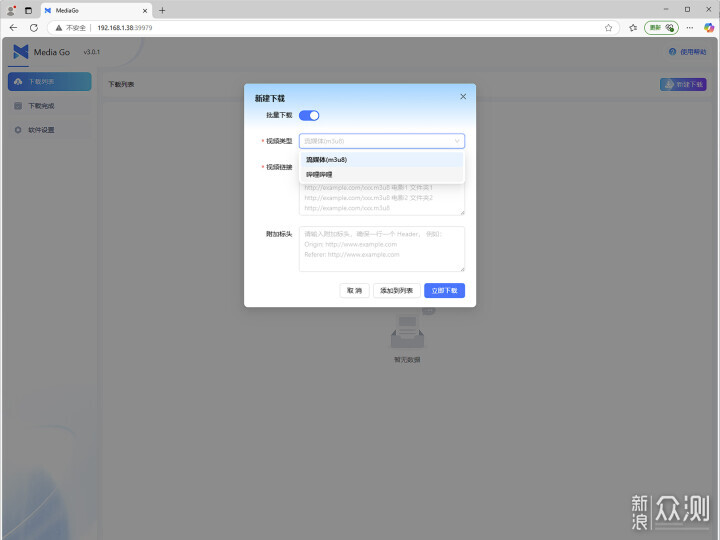Click the v3.0.1 version label
The image size is (720, 540).
click(91, 52)
